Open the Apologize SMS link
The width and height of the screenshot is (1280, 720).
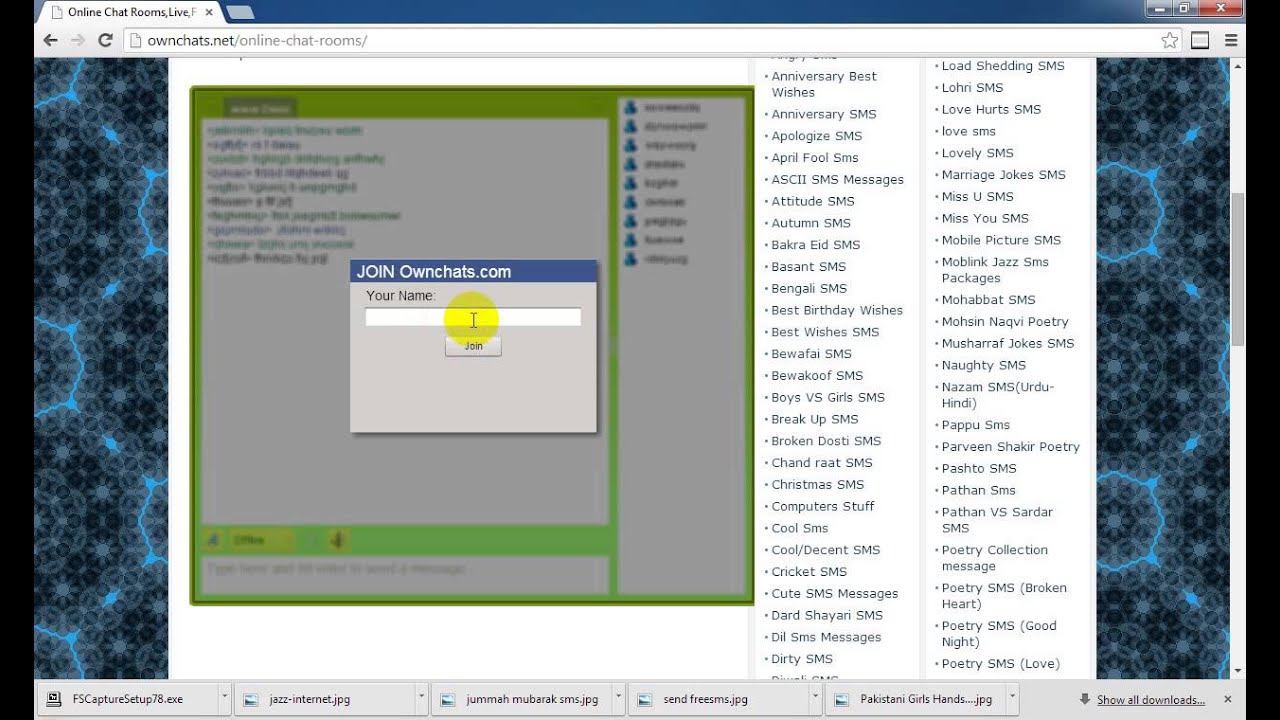point(816,136)
